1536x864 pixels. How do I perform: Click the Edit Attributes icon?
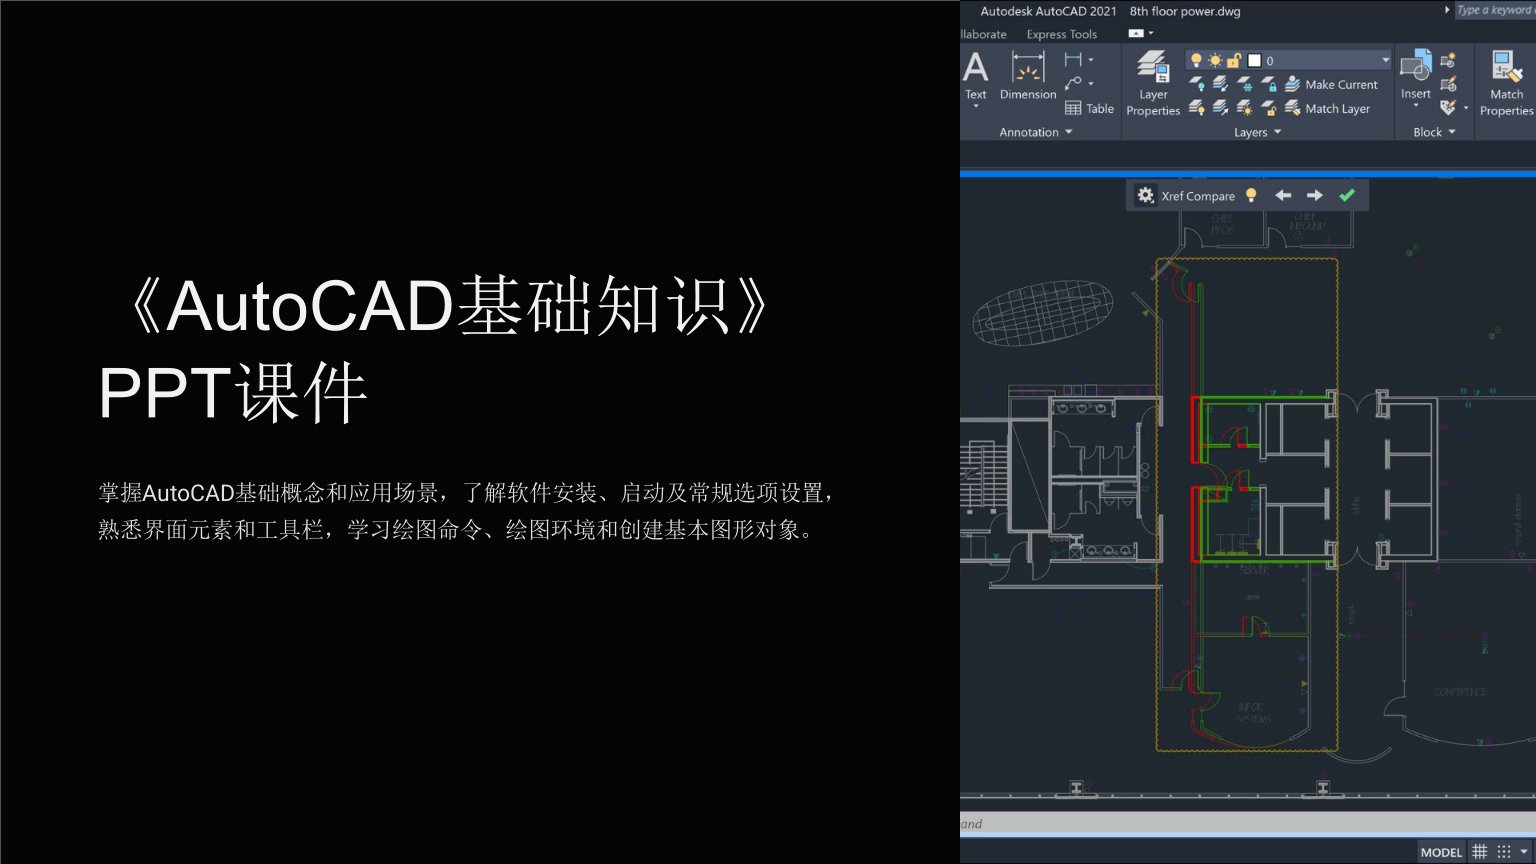(x=1448, y=108)
